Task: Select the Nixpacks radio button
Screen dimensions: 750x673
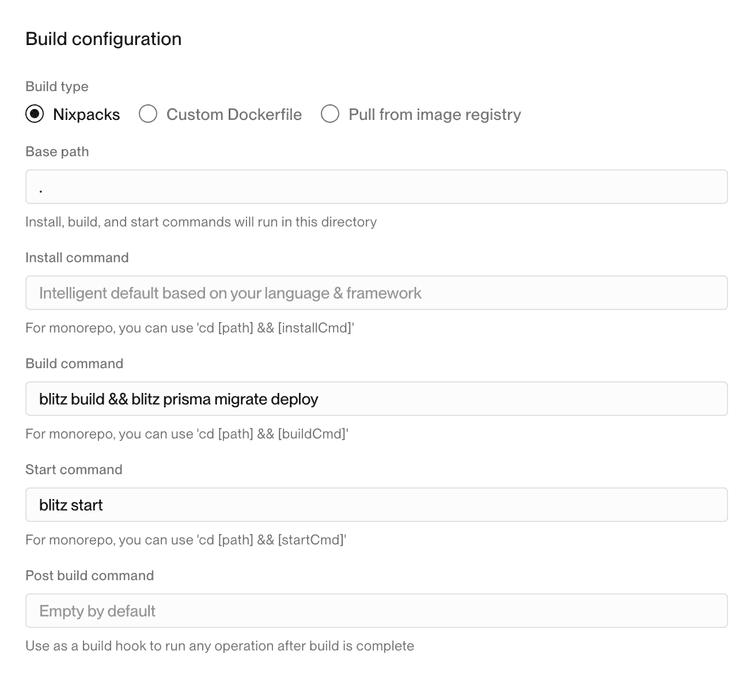Action: pos(35,114)
